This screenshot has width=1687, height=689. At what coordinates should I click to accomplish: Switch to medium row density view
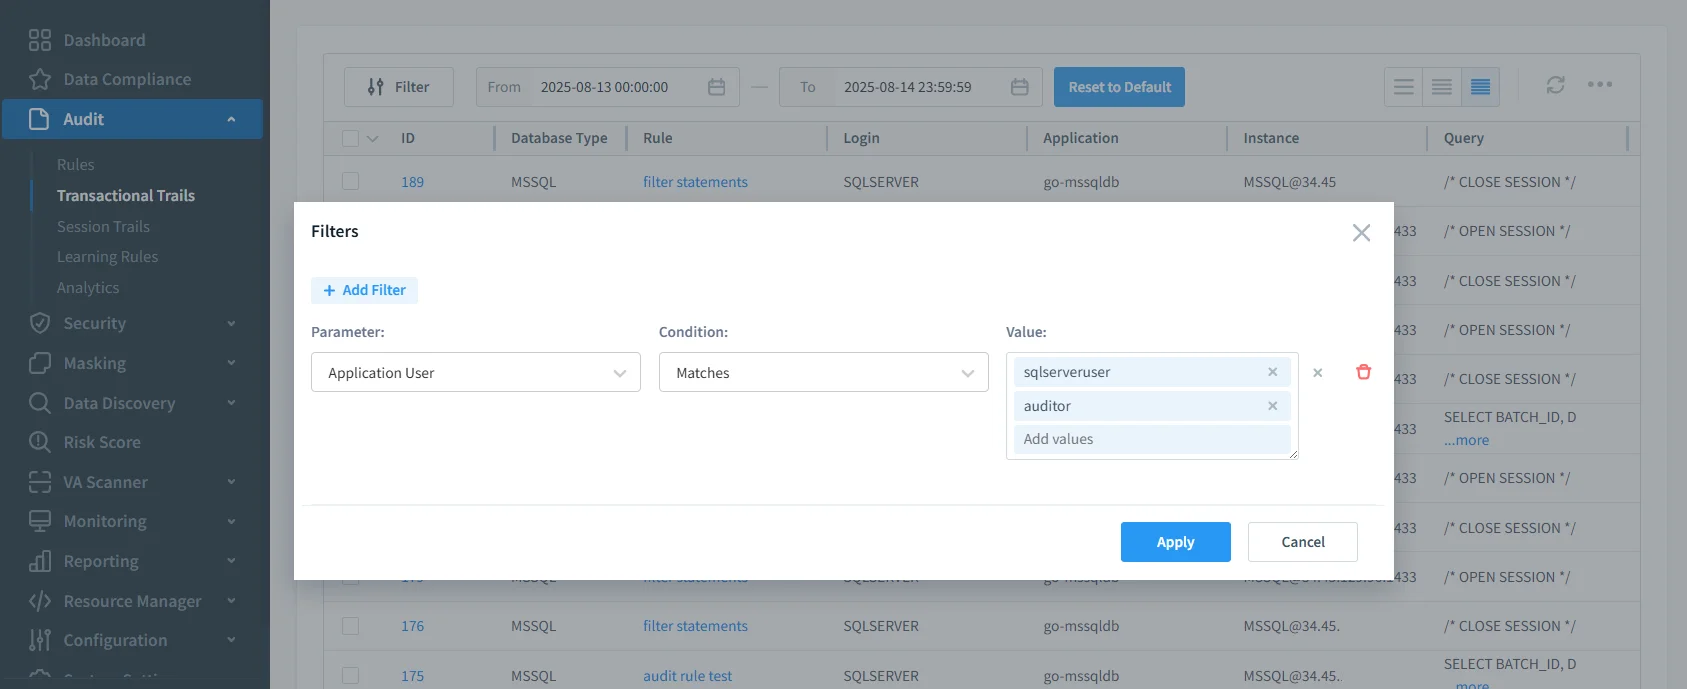[x=1442, y=87]
